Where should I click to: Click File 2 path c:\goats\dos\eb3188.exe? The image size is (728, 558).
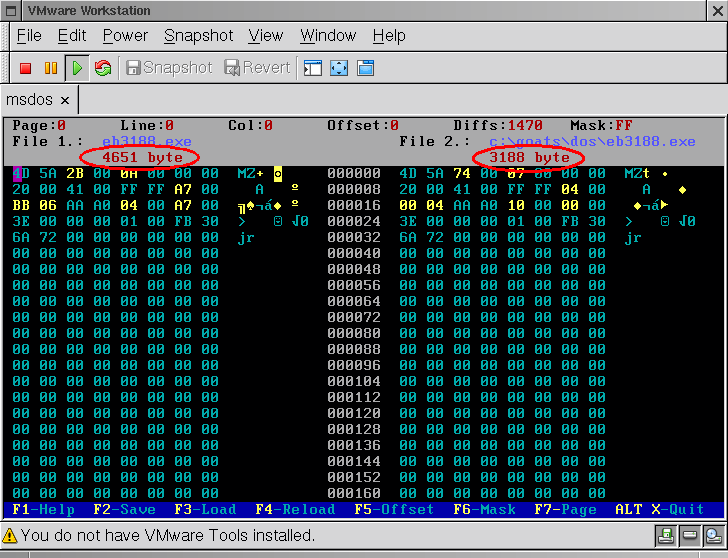592,142
